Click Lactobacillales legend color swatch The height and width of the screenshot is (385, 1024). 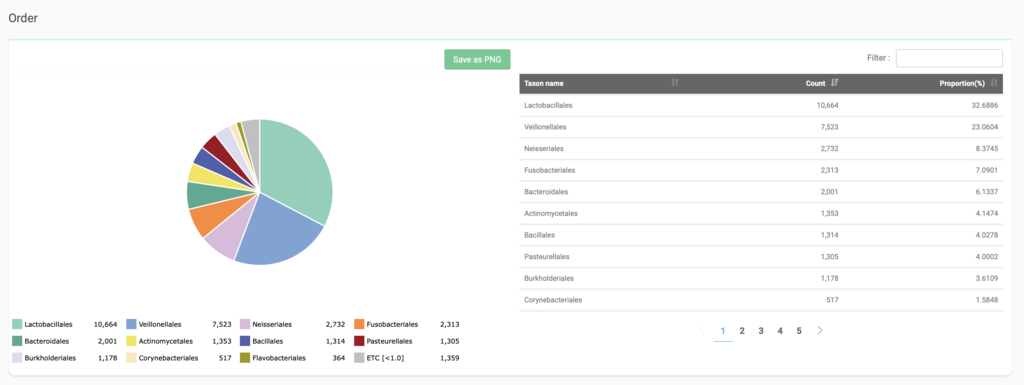click(x=17, y=324)
